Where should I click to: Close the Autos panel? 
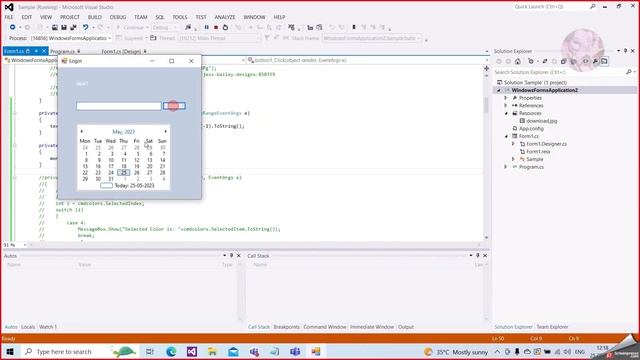[x=239, y=256]
